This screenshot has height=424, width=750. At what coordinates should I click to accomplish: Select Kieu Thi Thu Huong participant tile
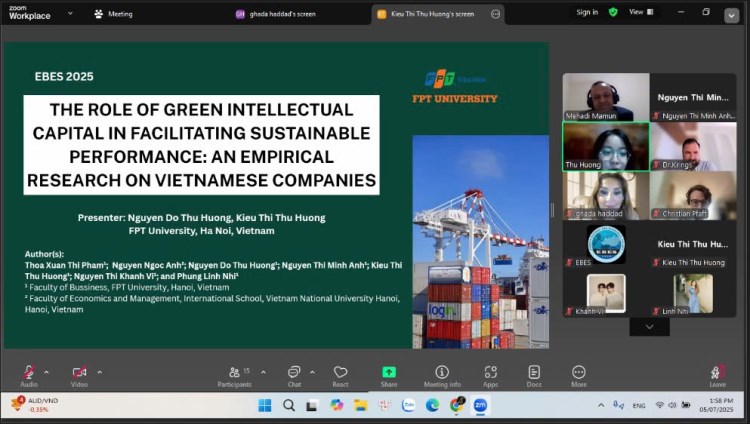pos(693,245)
